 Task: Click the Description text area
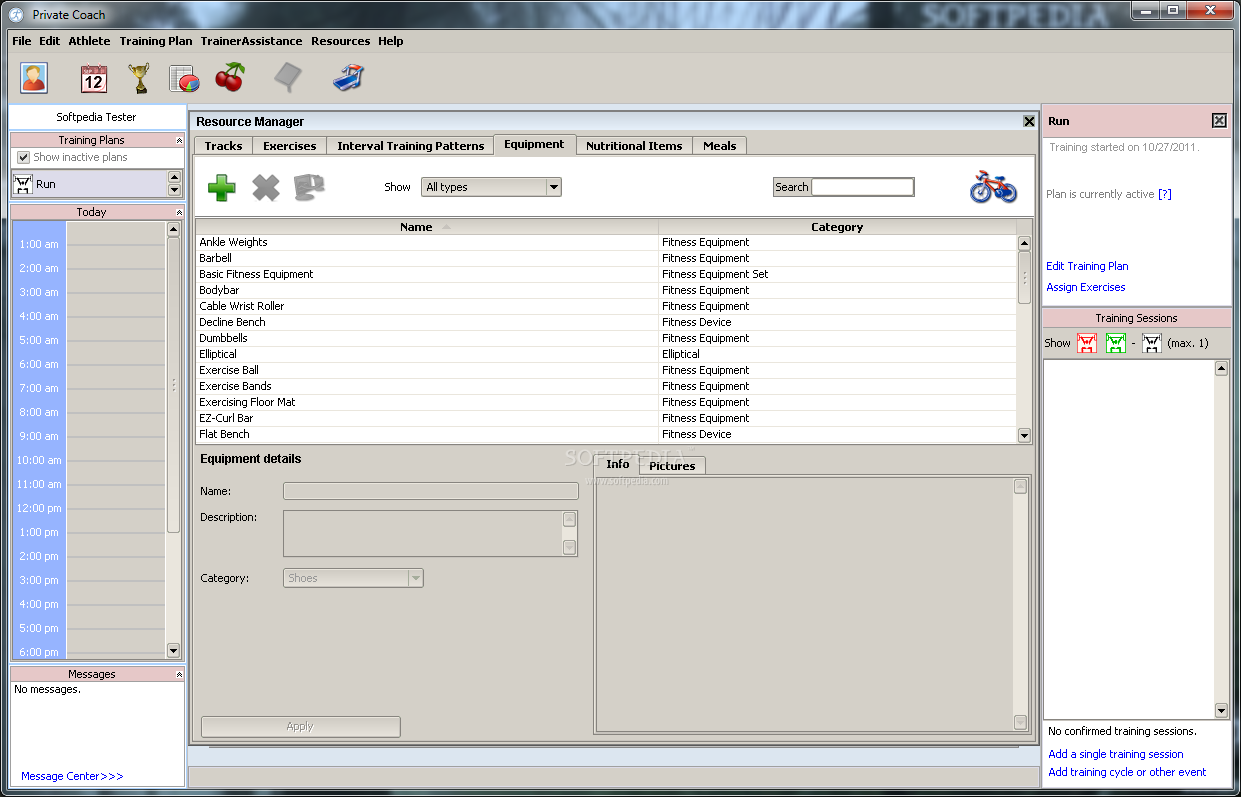click(423, 534)
